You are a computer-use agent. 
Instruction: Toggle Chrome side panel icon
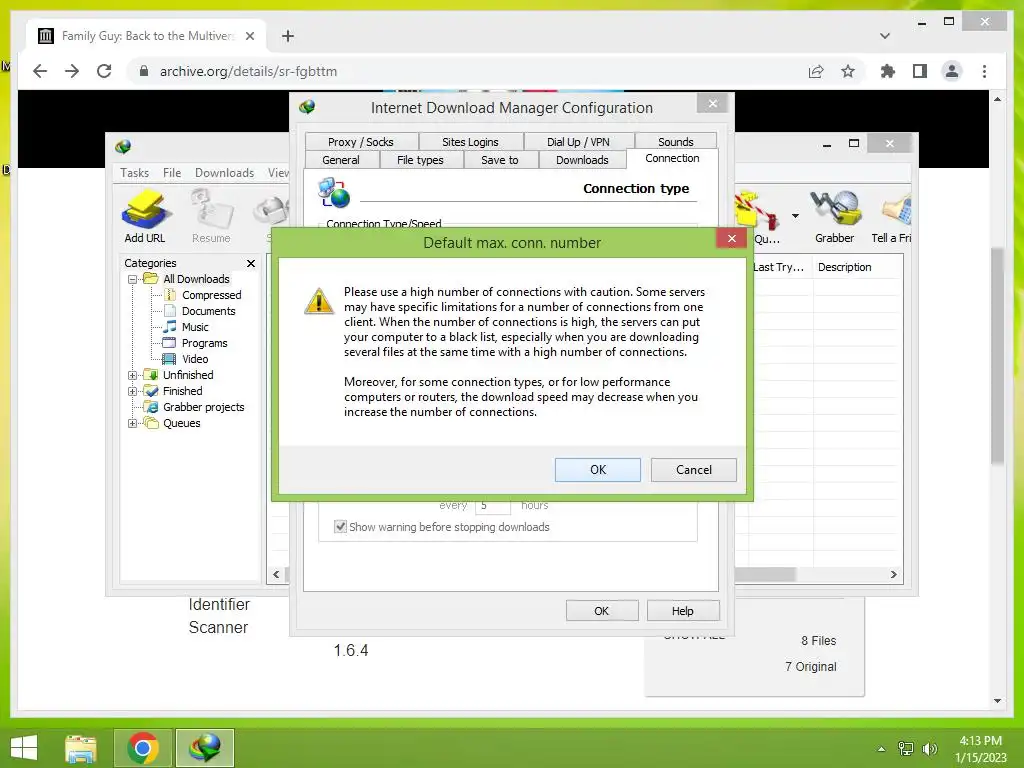click(920, 71)
